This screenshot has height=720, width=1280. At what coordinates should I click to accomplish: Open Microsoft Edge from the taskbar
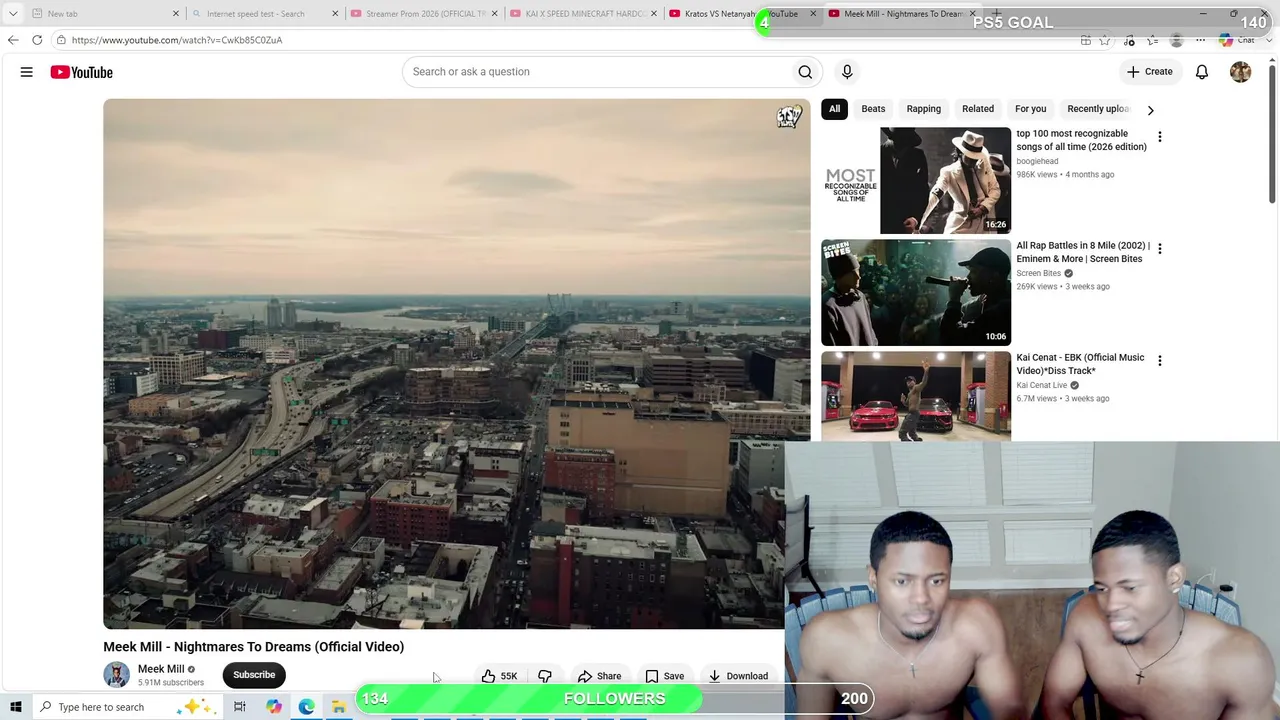(x=307, y=707)
